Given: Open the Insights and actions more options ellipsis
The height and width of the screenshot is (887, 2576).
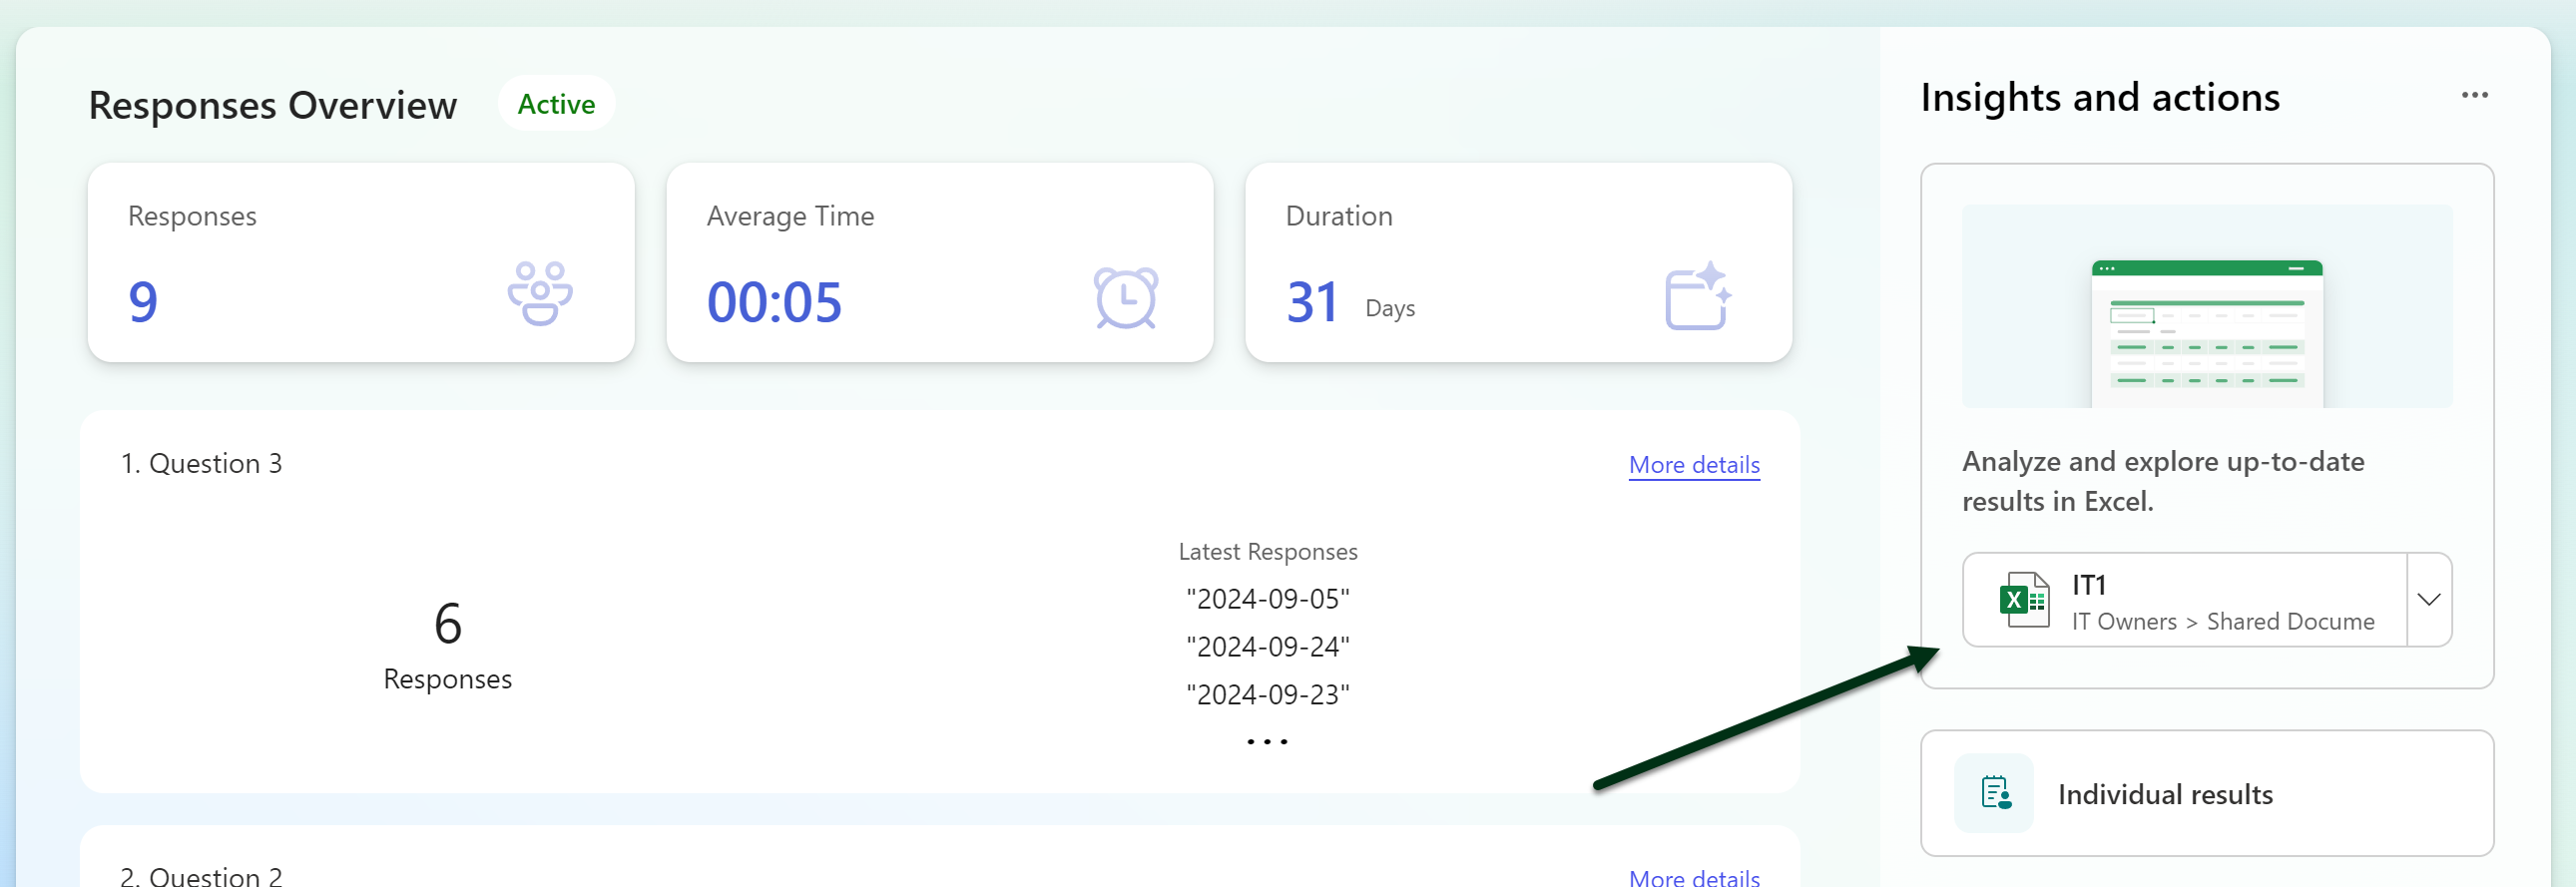Looking at the screenshot, I should click(x=2474, y=95).
